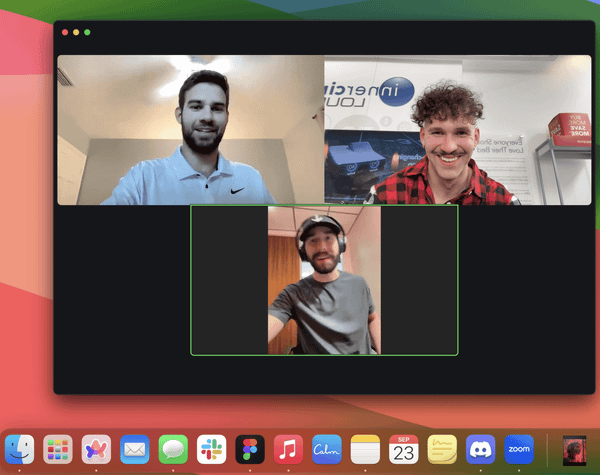
Task: Open Figma dock icon
Action: tap(250, 449)
